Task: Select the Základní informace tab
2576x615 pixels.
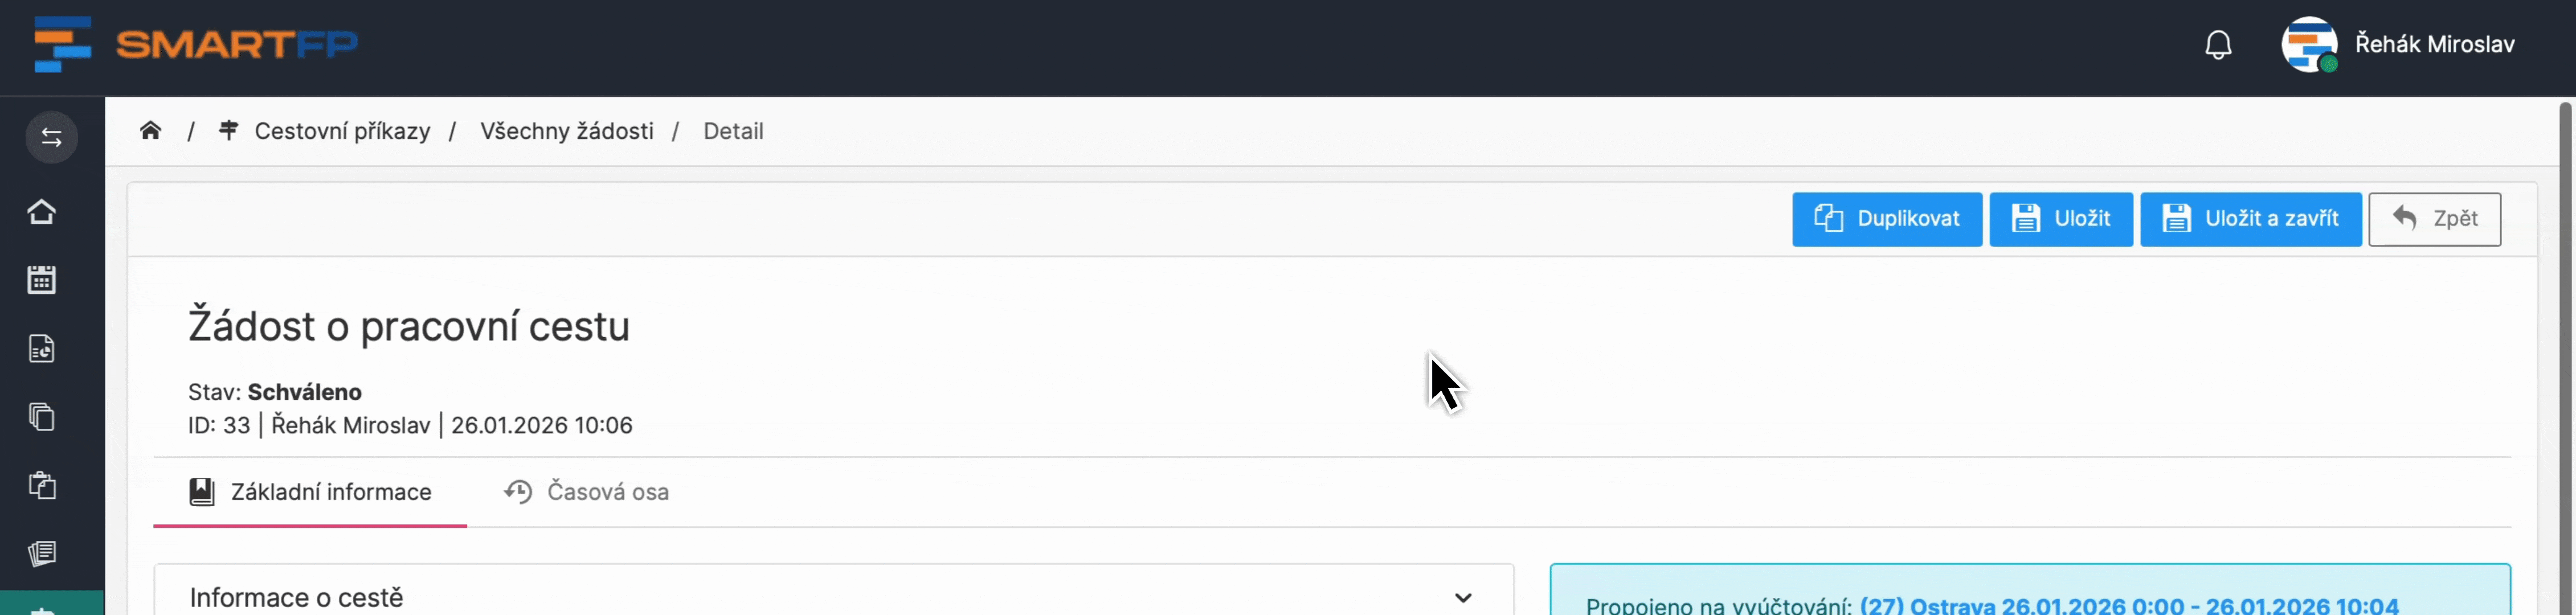Action: tap(311, 492)
